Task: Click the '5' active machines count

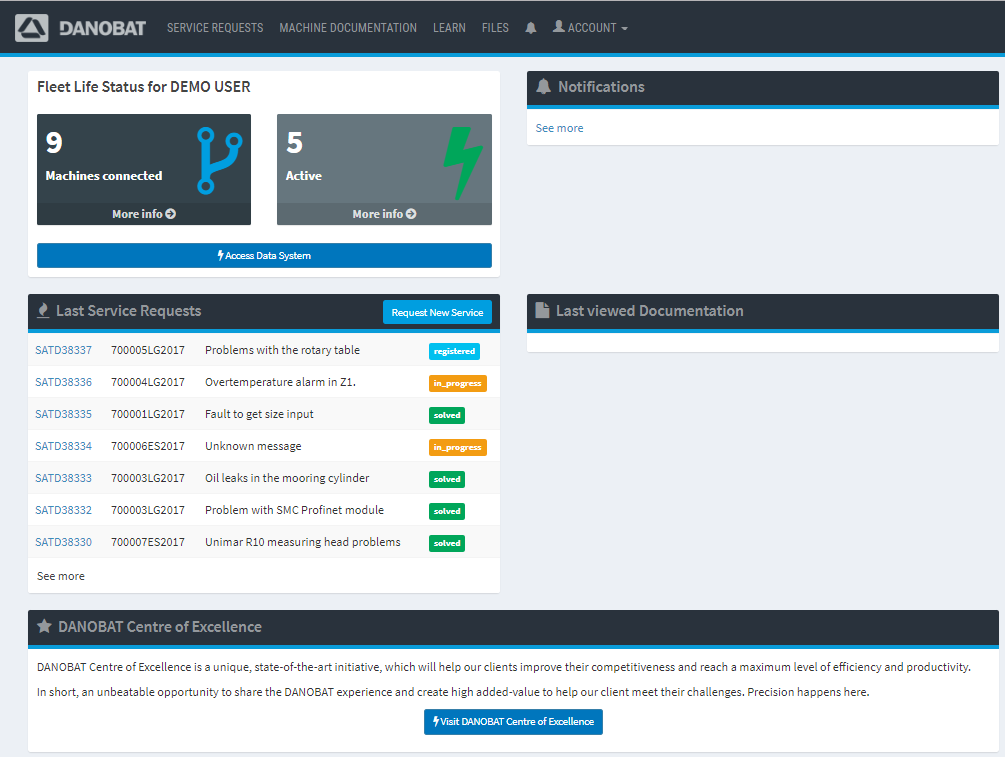Action: coord(294,142)
